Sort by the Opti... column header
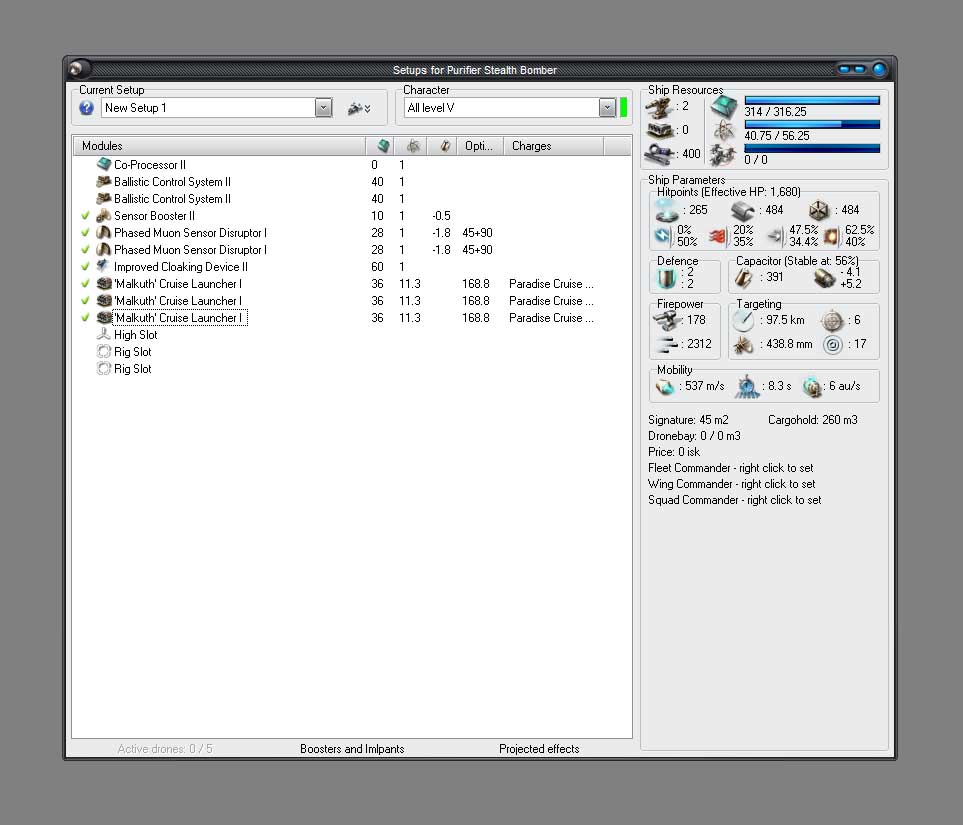This screenshot has height=825, width=963. click(x=480, y=146)
